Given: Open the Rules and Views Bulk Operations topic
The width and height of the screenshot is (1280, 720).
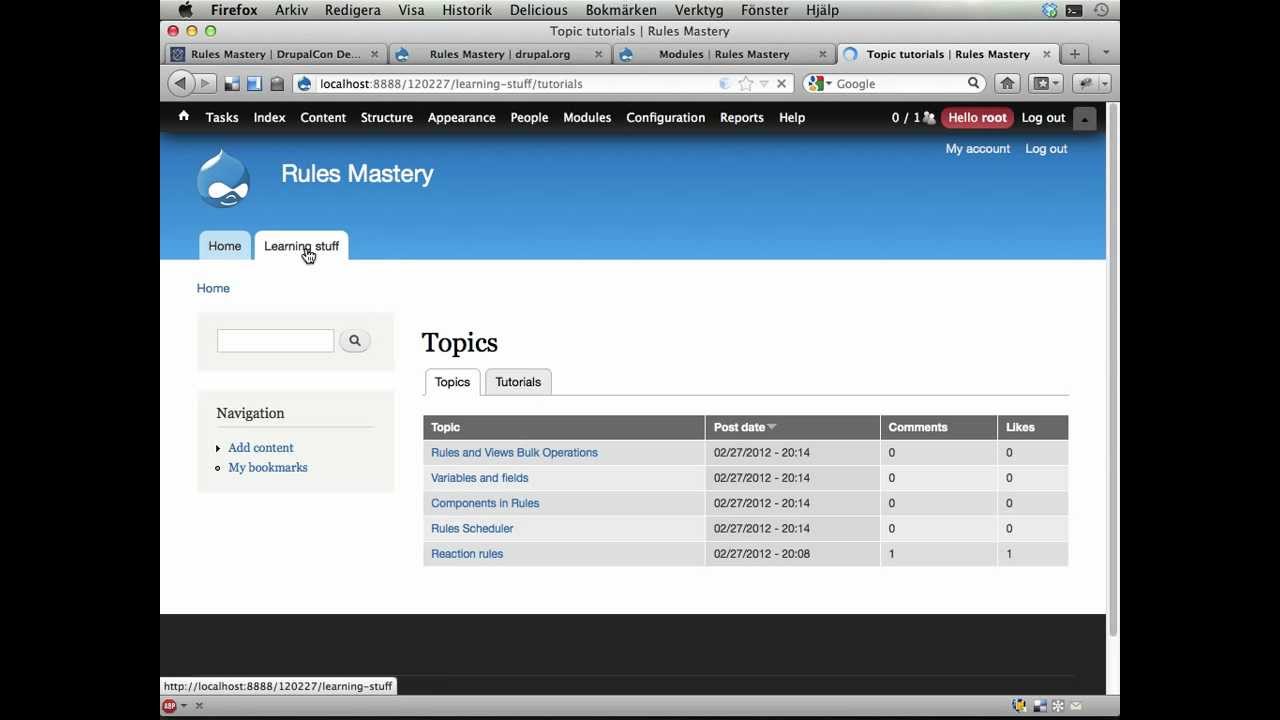Looking at the screenshot, I should click(x=514, y=453).
